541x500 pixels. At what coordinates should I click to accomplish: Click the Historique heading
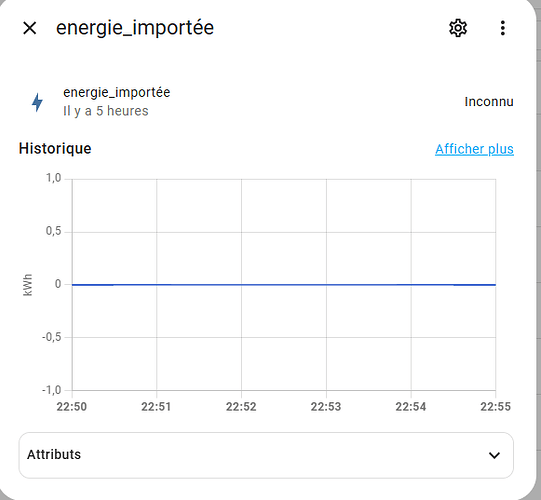(x=55, y=149)
